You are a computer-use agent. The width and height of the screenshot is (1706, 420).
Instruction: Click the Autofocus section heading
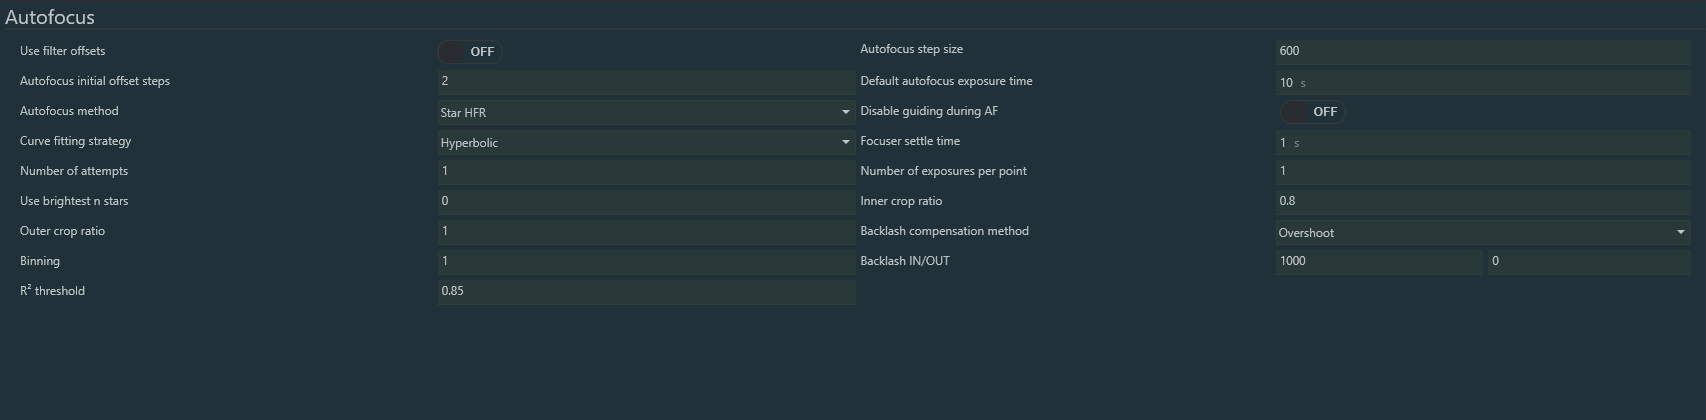click(x=50, y=17)
